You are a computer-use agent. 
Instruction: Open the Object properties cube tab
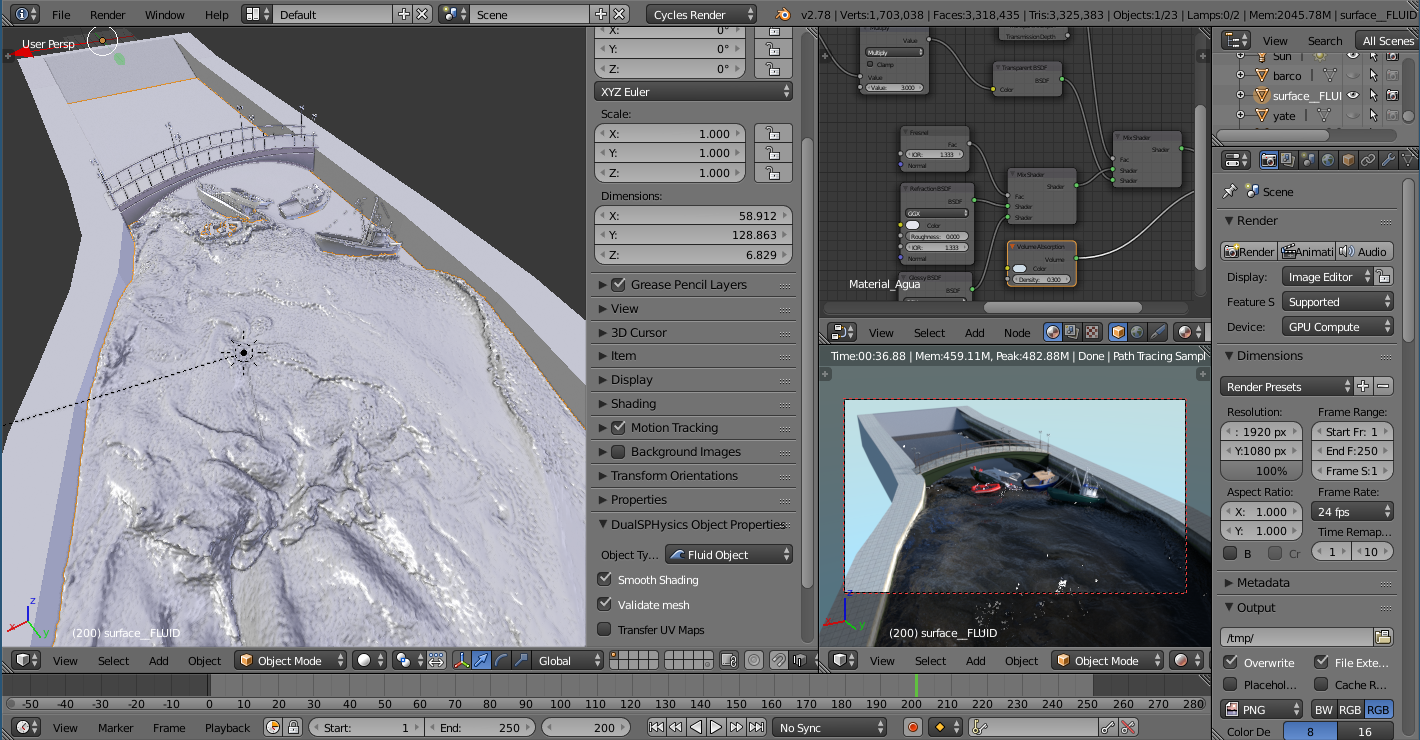point(1348,160)
